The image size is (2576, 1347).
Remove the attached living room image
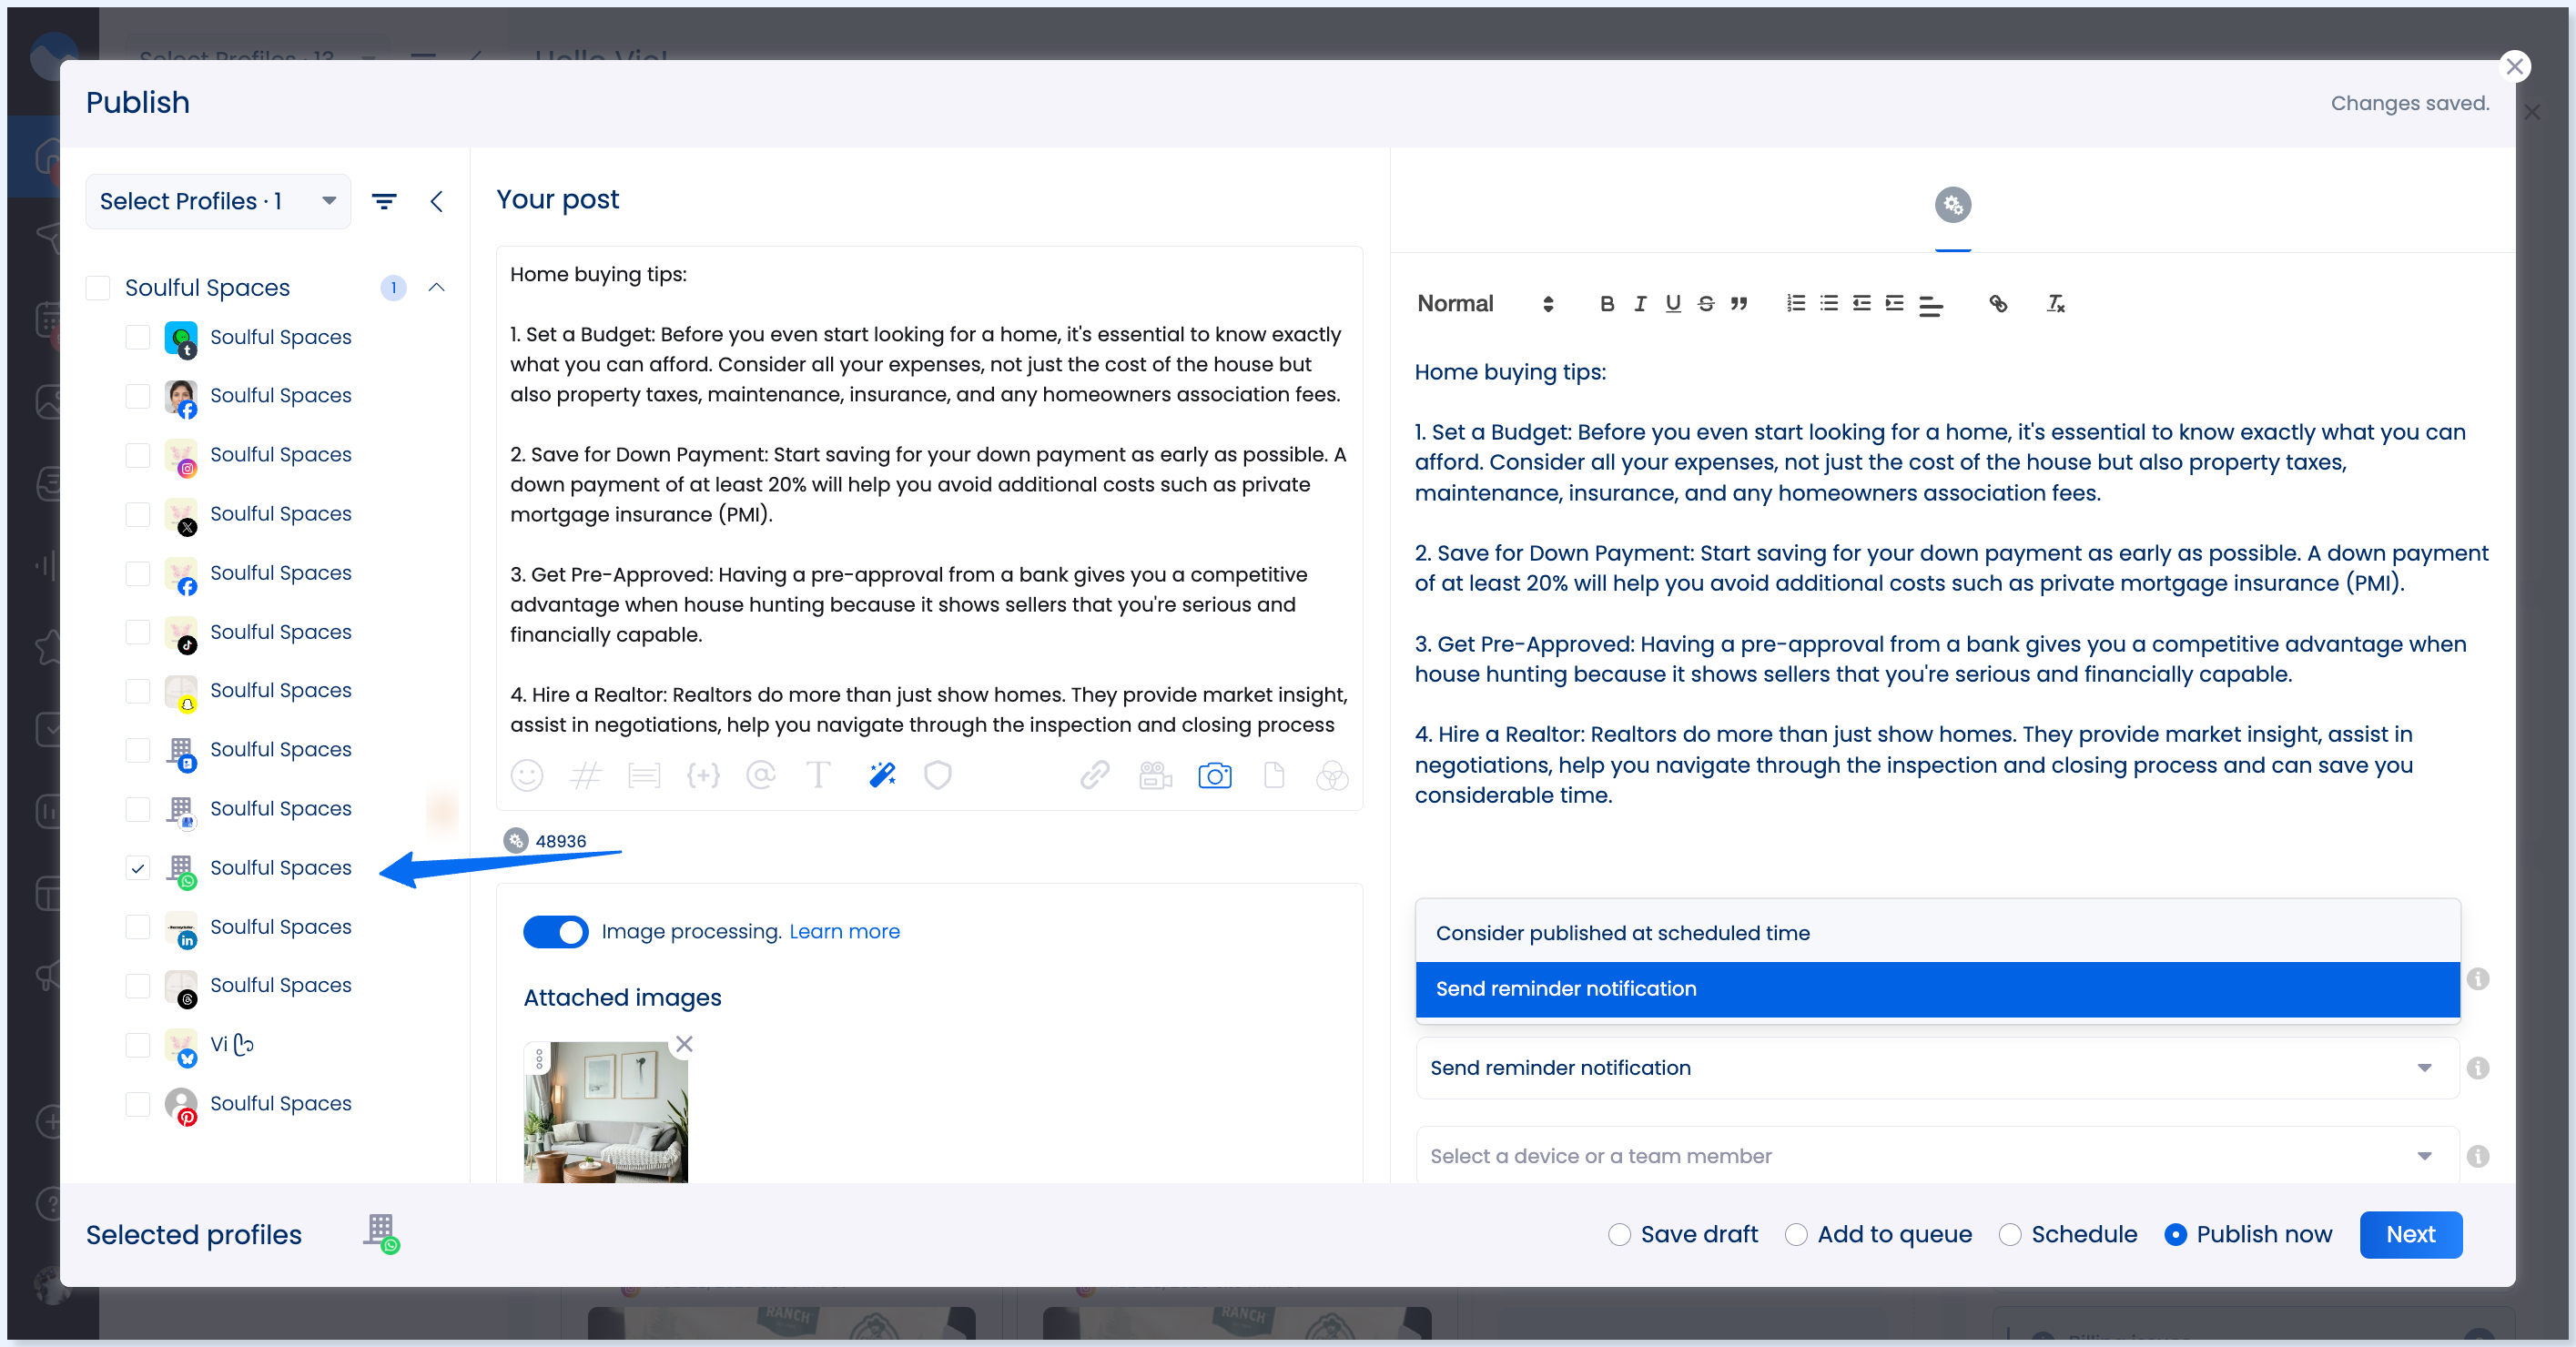click(684, 1044)
